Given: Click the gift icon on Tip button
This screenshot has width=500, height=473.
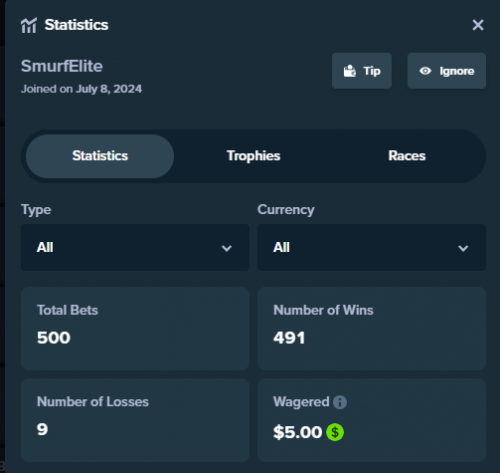Looking at the screenshot, I should point(349,71).
